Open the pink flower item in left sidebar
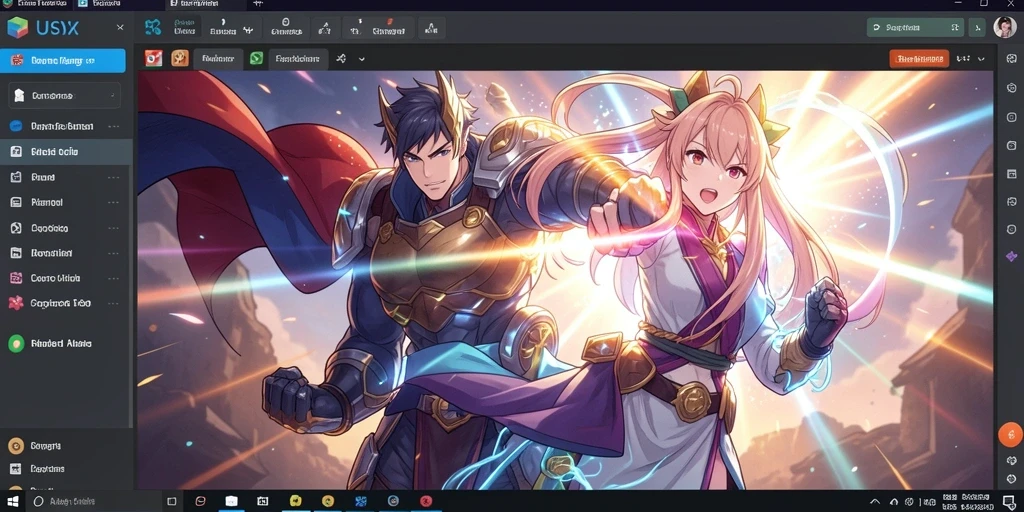 click(16, 303)
